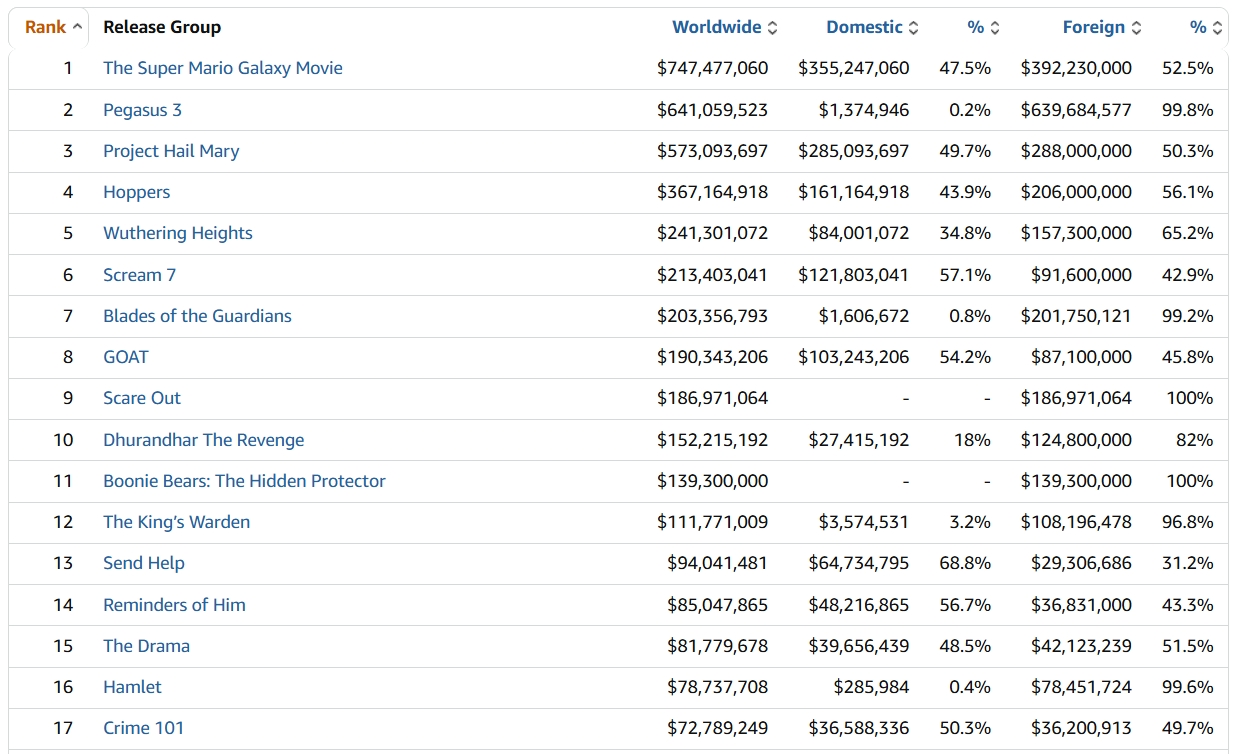Select Boonie Bears: The Hidden Protector
This screenshot has height=754, width=1236.
tap(244, 481)
